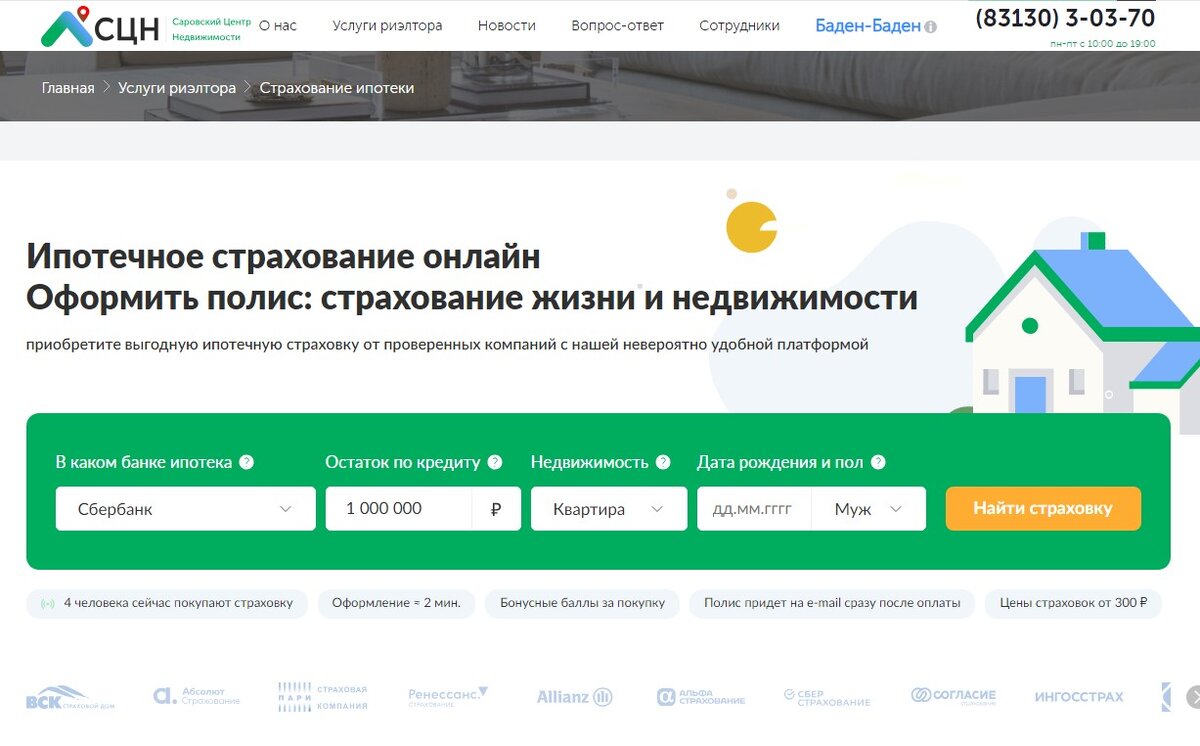Open the property type dropdown showing Квартира

pyautogui.click(x=608, y=508)
